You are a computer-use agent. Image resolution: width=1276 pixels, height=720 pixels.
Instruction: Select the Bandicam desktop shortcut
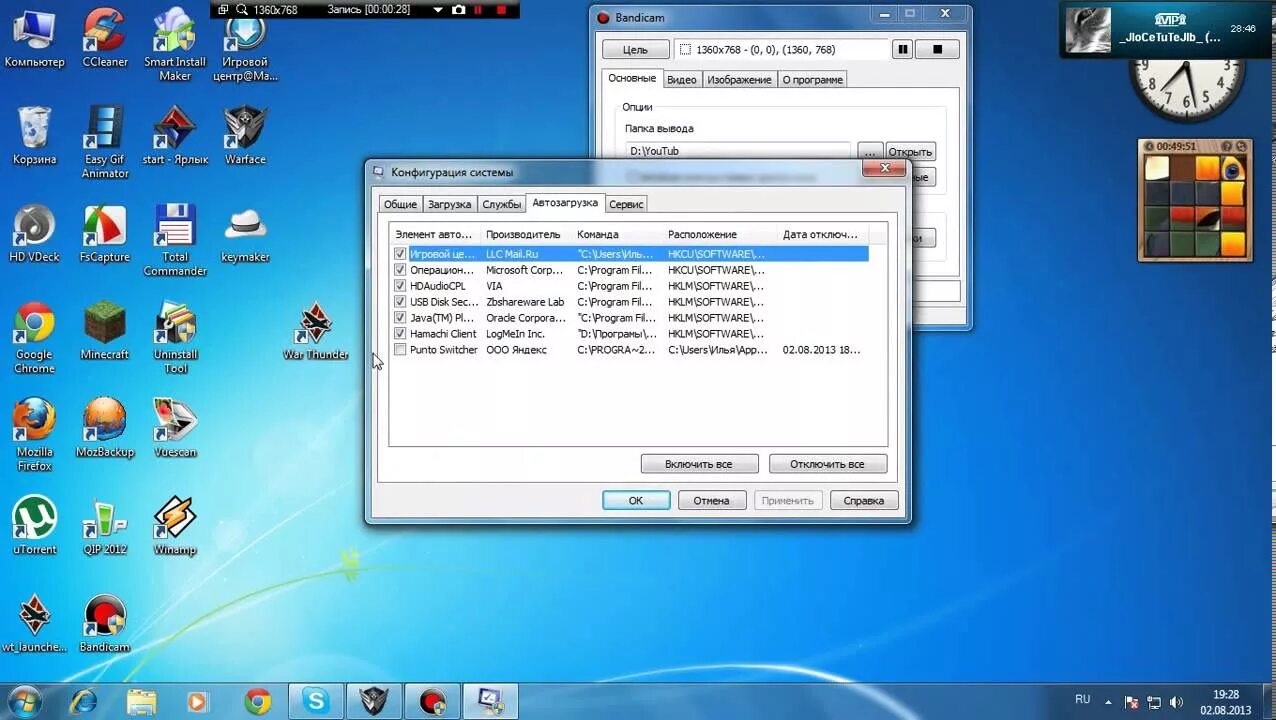(105, 623)
